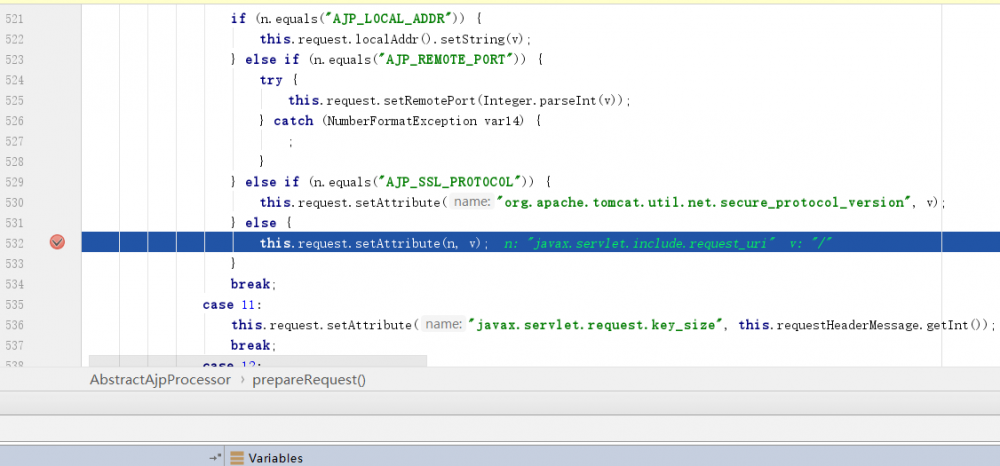Move the horizontal scrollbar under the code
Screen dimensions: 1000x466
(258, 361)
